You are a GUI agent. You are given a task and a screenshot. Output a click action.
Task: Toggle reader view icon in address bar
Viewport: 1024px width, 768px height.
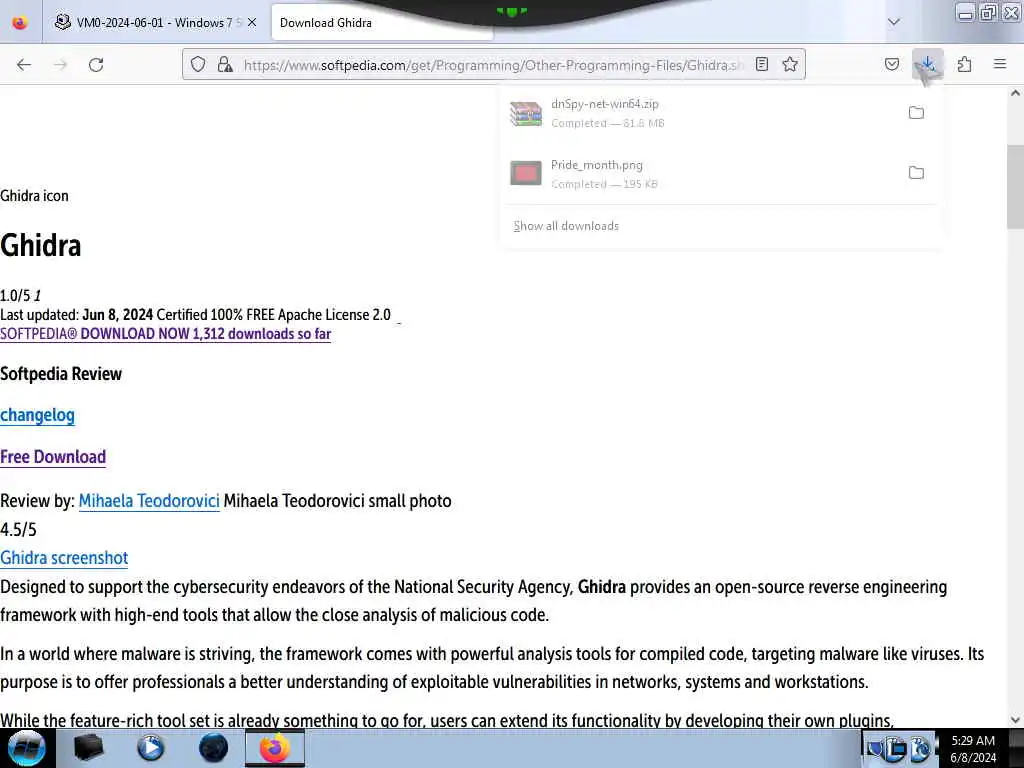[761, 64]
